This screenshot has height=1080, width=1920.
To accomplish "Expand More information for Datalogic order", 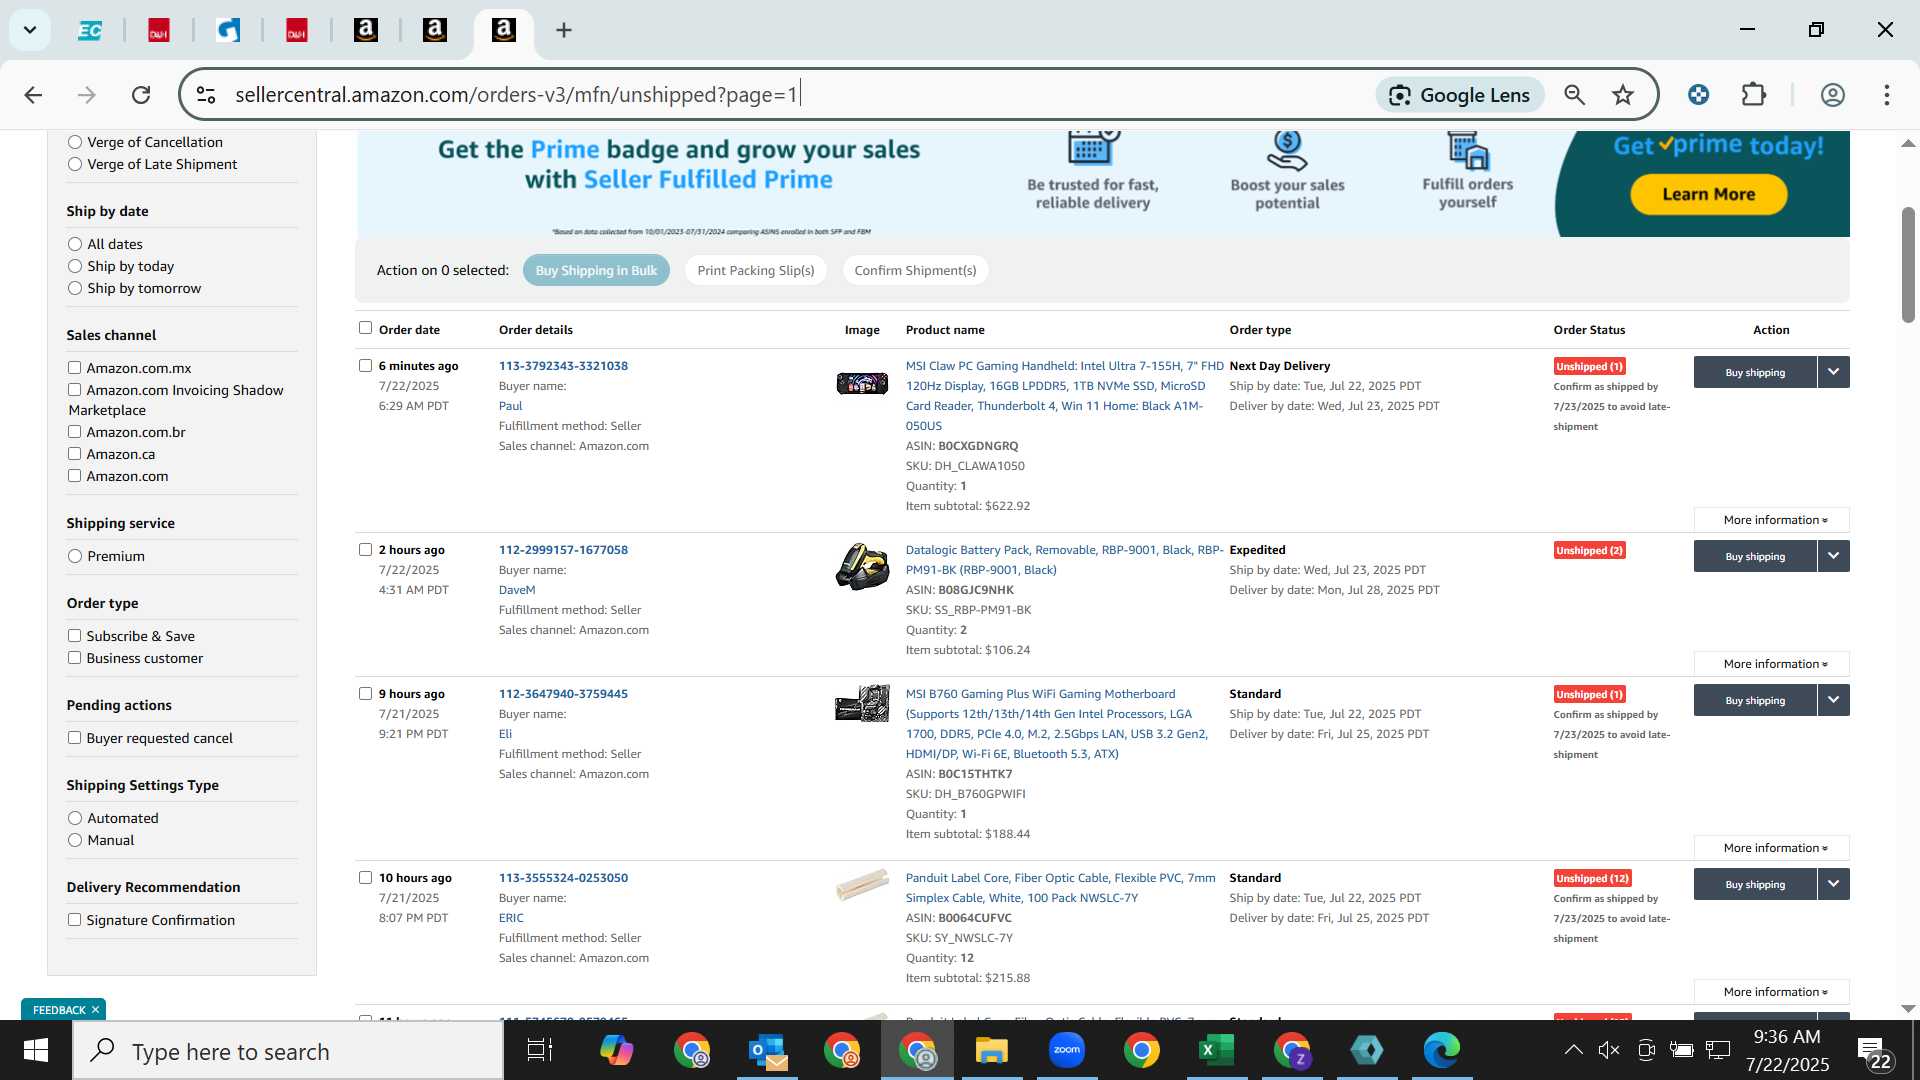I will coord(1771,664).
